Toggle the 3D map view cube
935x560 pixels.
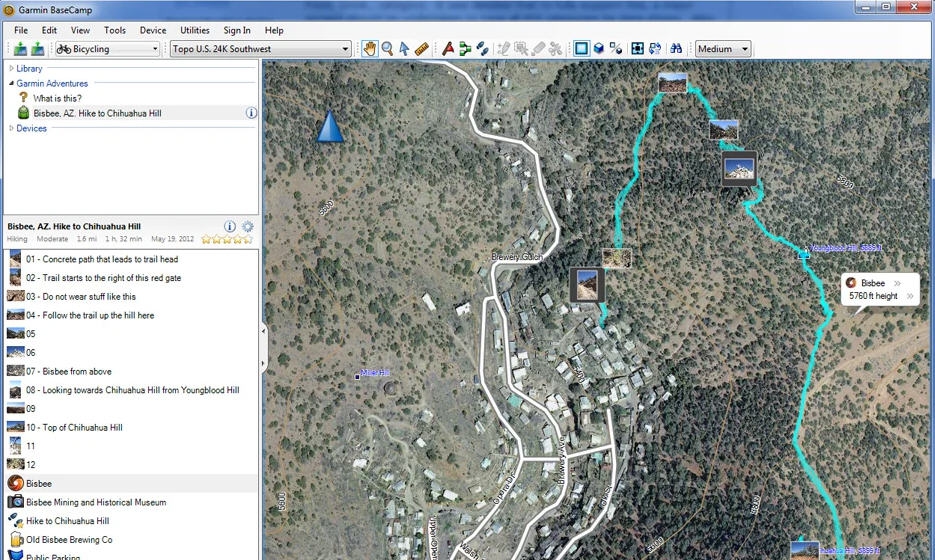599,49
